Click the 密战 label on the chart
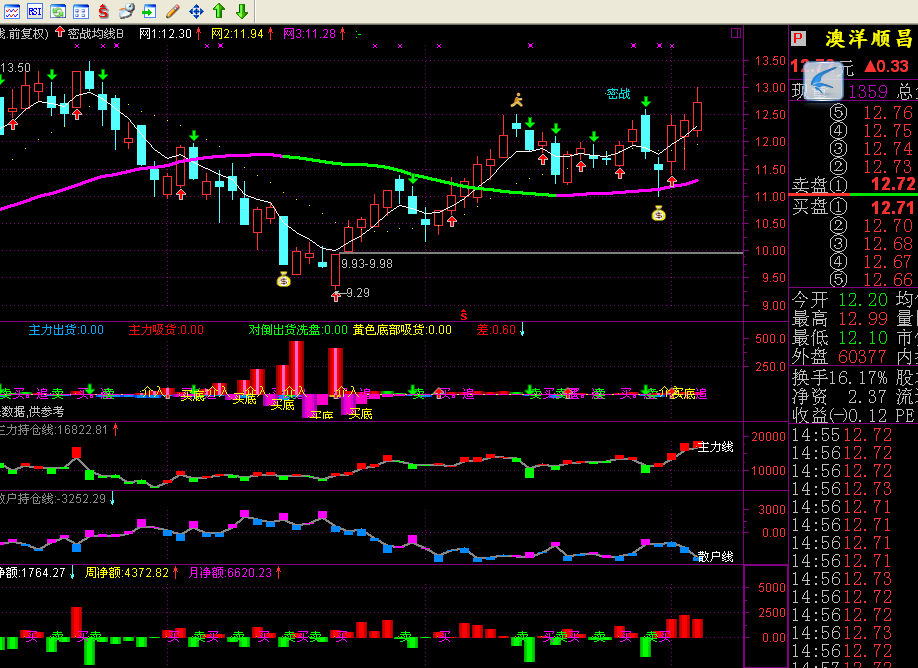The height and width of the screenshot is (668, 918). point(618,94)
